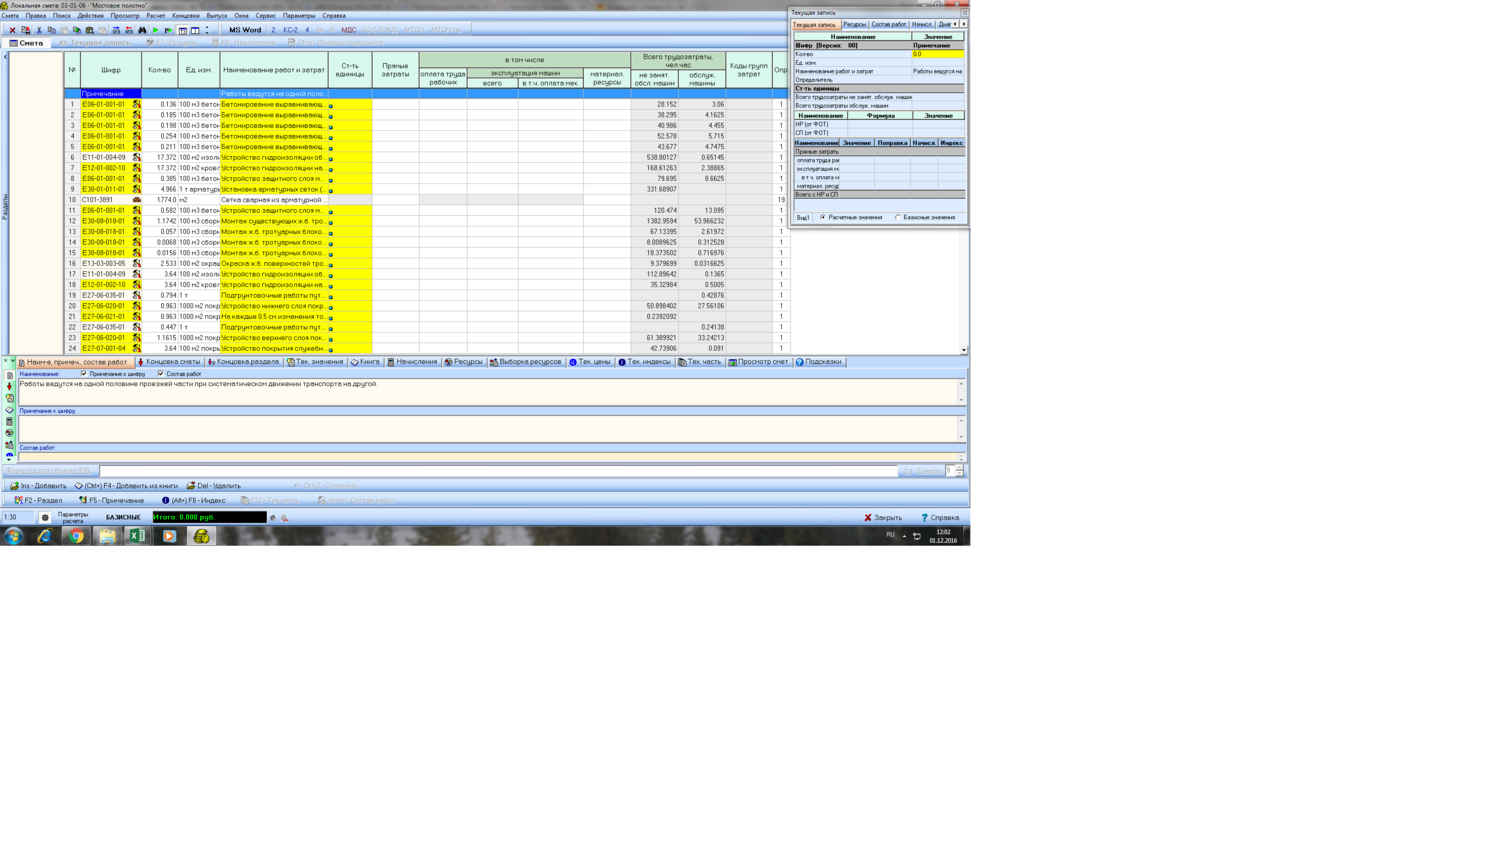Viewport: 1500px width, 855px height.
Task: Click 'F2 - Раздел' button
Action: (x=38, y=500)
